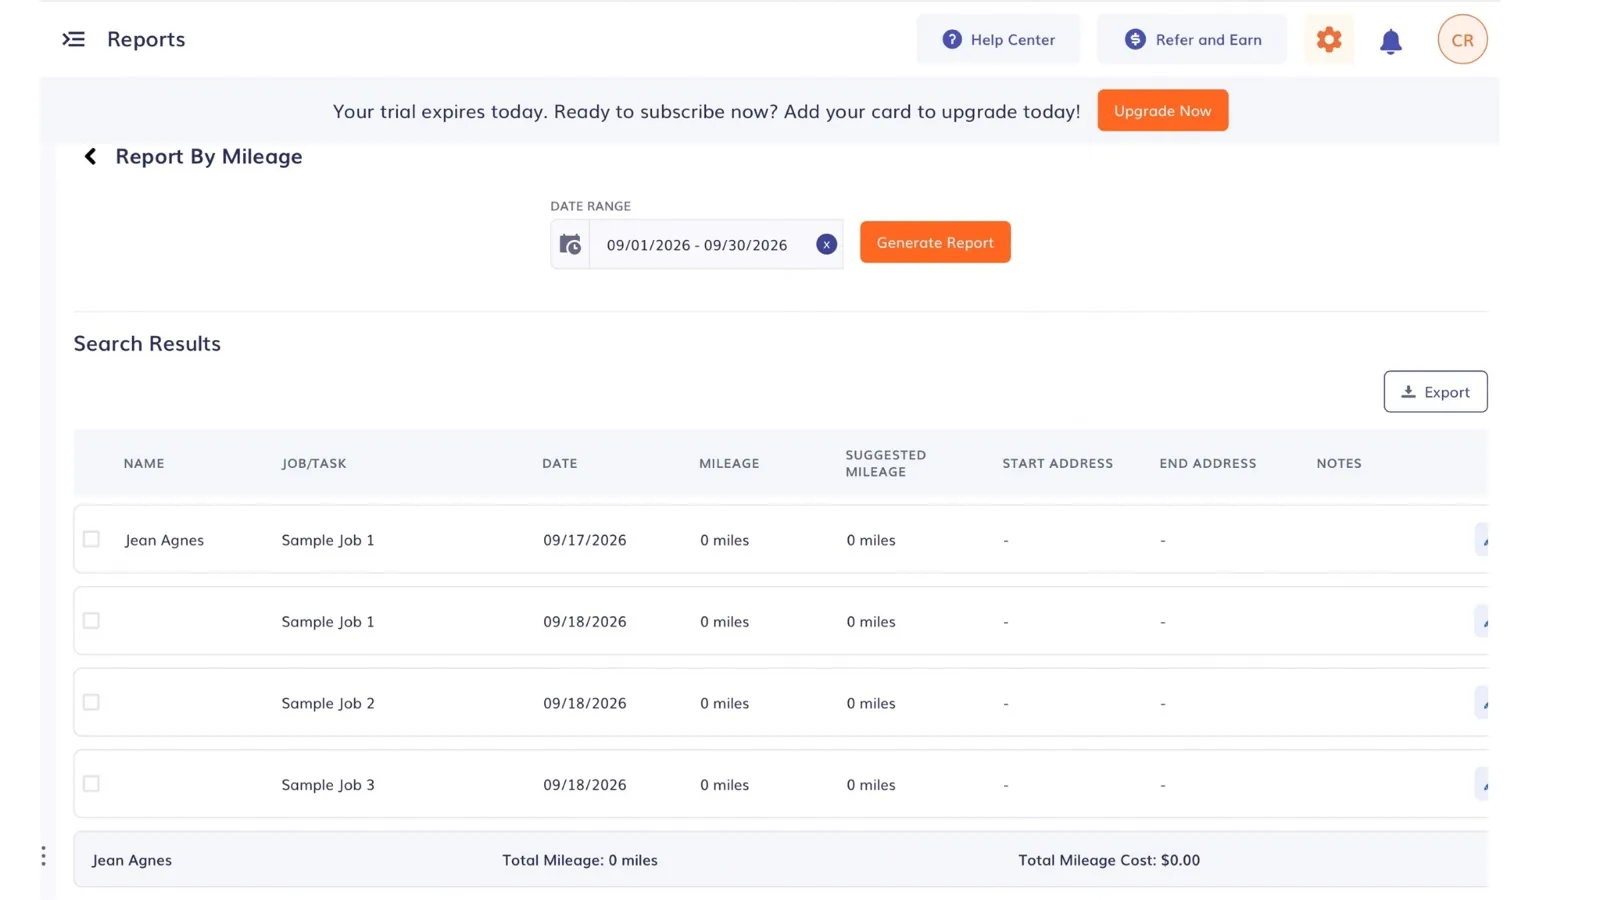Viewport: 1600px width, 900px height.
Task: Go back using the arrow beside Report By Mileage
Action: point(90,156)
